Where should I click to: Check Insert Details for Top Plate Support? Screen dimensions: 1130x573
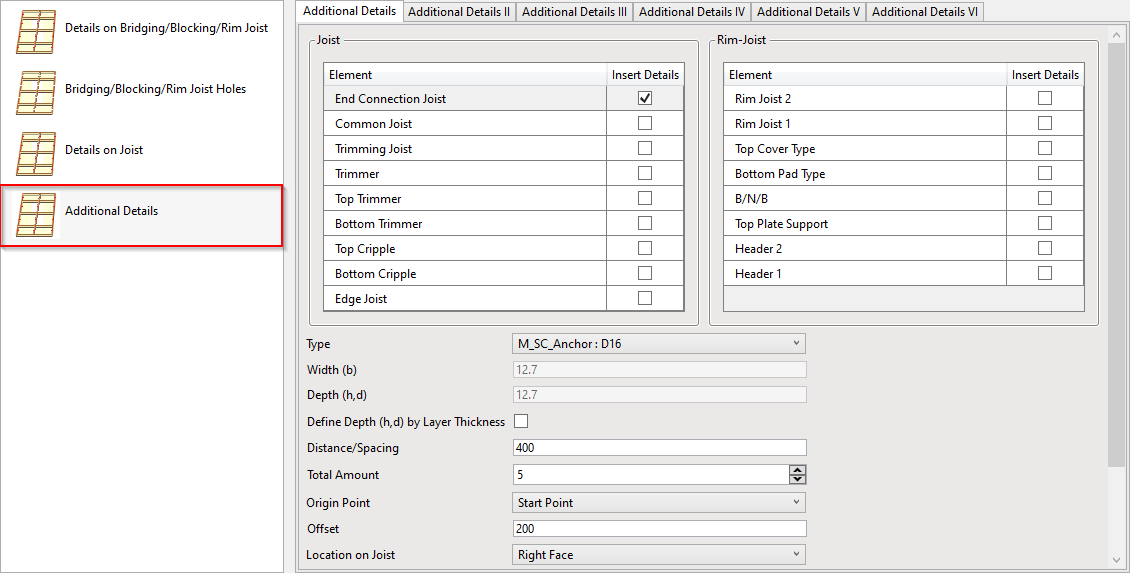point(1045,223)
